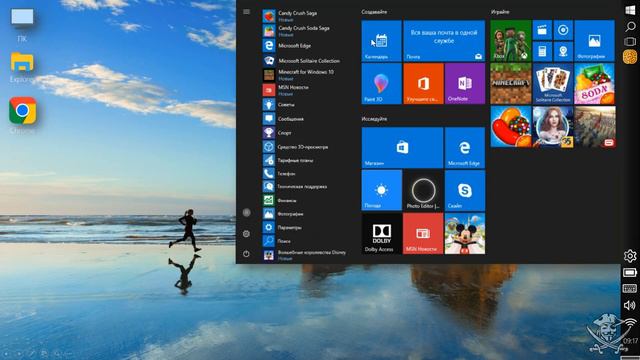The height and width of the screenshot is (360, 640).
Task: Open the Candy Crush Soda tile
Action: click(594, 84)
